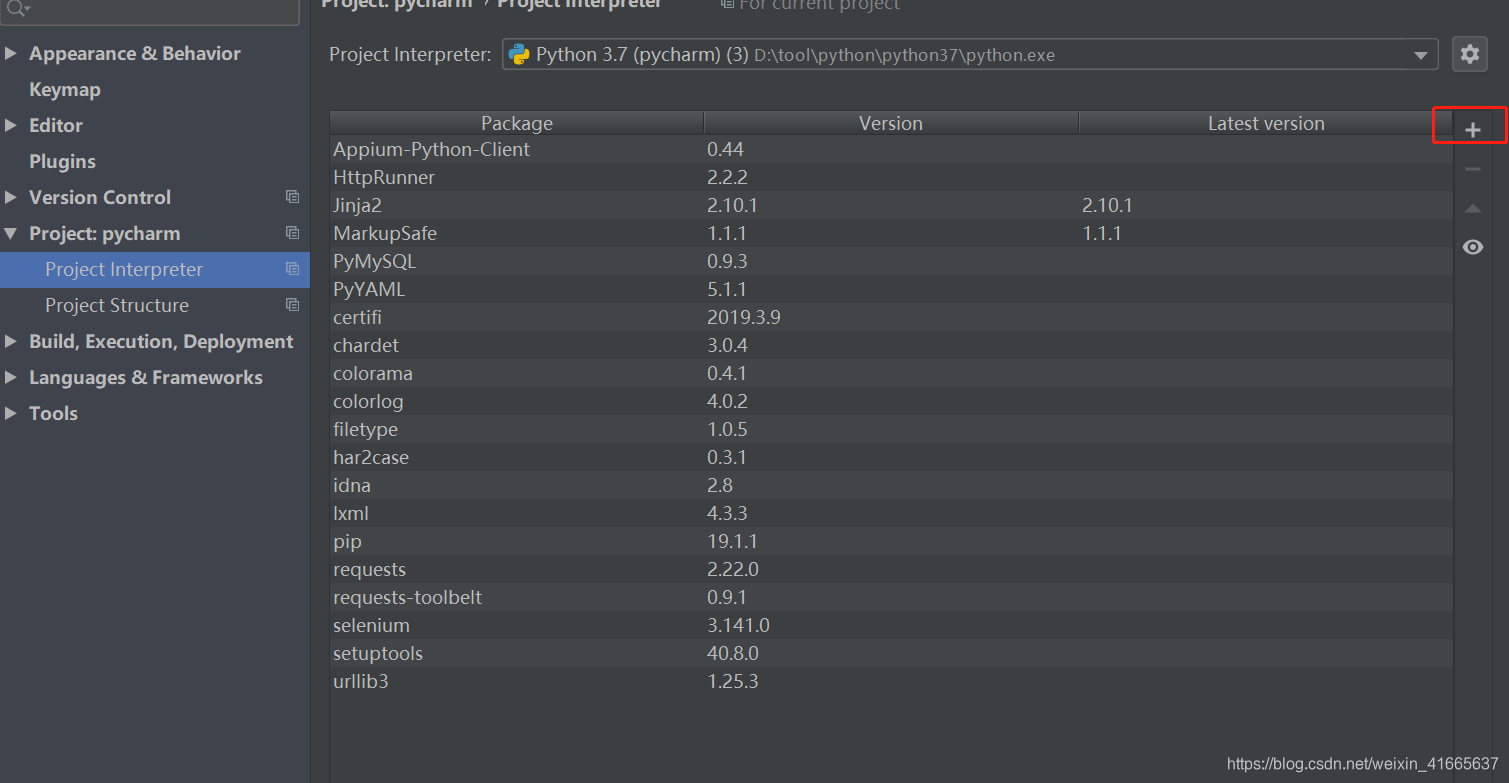
Task: Open the Plugins settings page
Action: pos(62,161)
